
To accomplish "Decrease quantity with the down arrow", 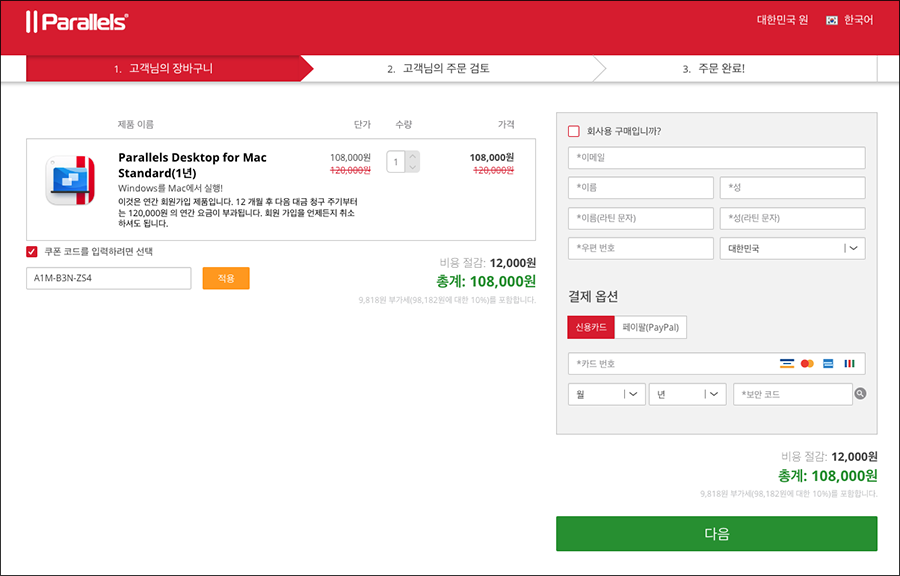I will point(413,167).
